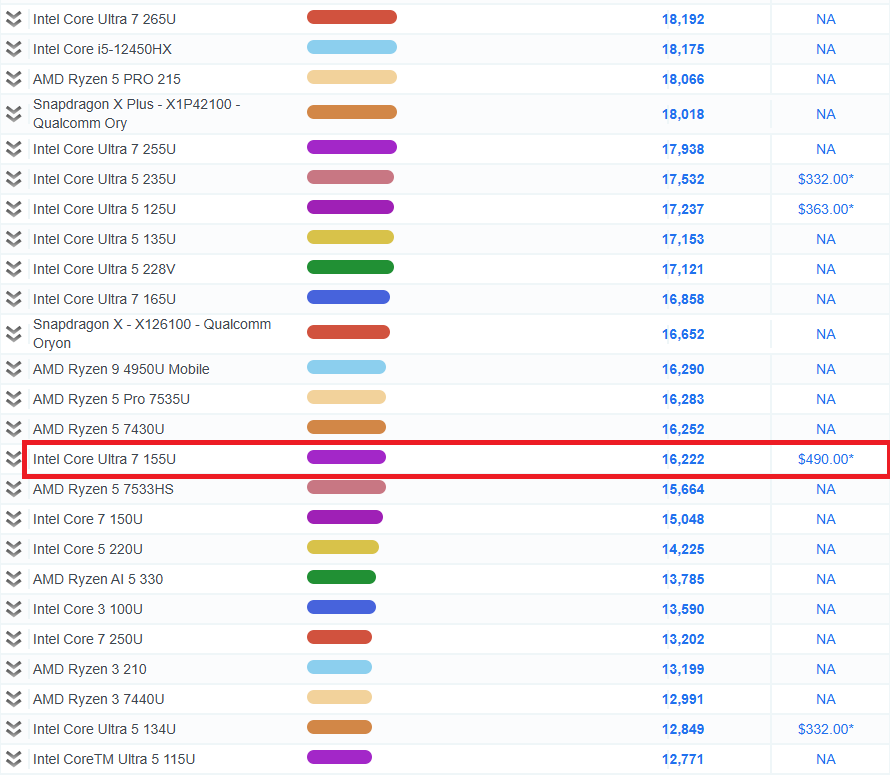Expand Intel Core Ultra 5 235U chevron
The image size is (890, 775).
coord(14,179)
